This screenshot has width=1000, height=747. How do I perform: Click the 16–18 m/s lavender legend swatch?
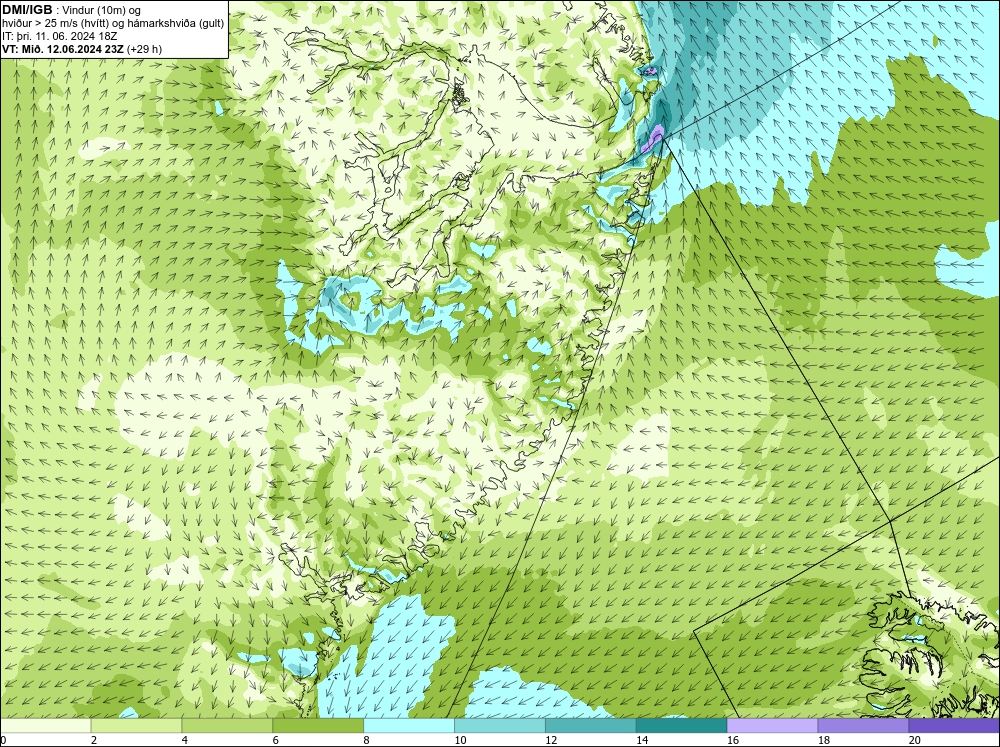click(x=772, y=726)
